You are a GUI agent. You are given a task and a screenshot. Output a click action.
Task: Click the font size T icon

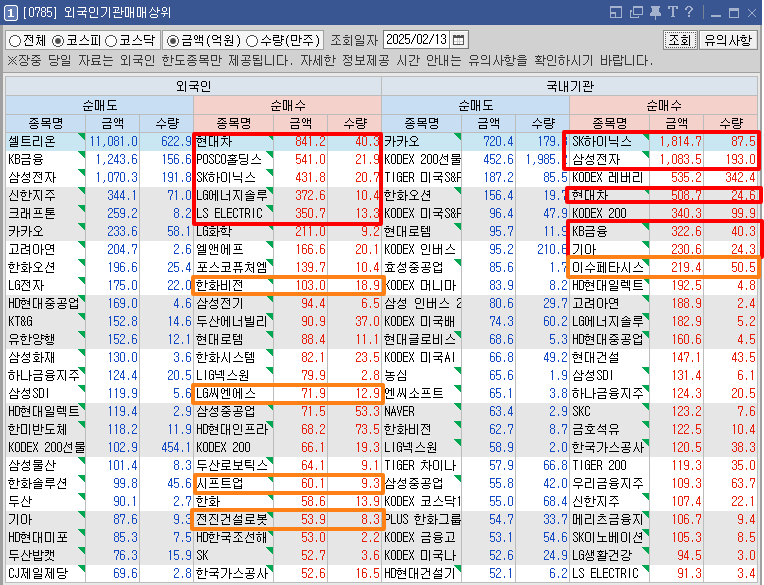tap(672, 12)
